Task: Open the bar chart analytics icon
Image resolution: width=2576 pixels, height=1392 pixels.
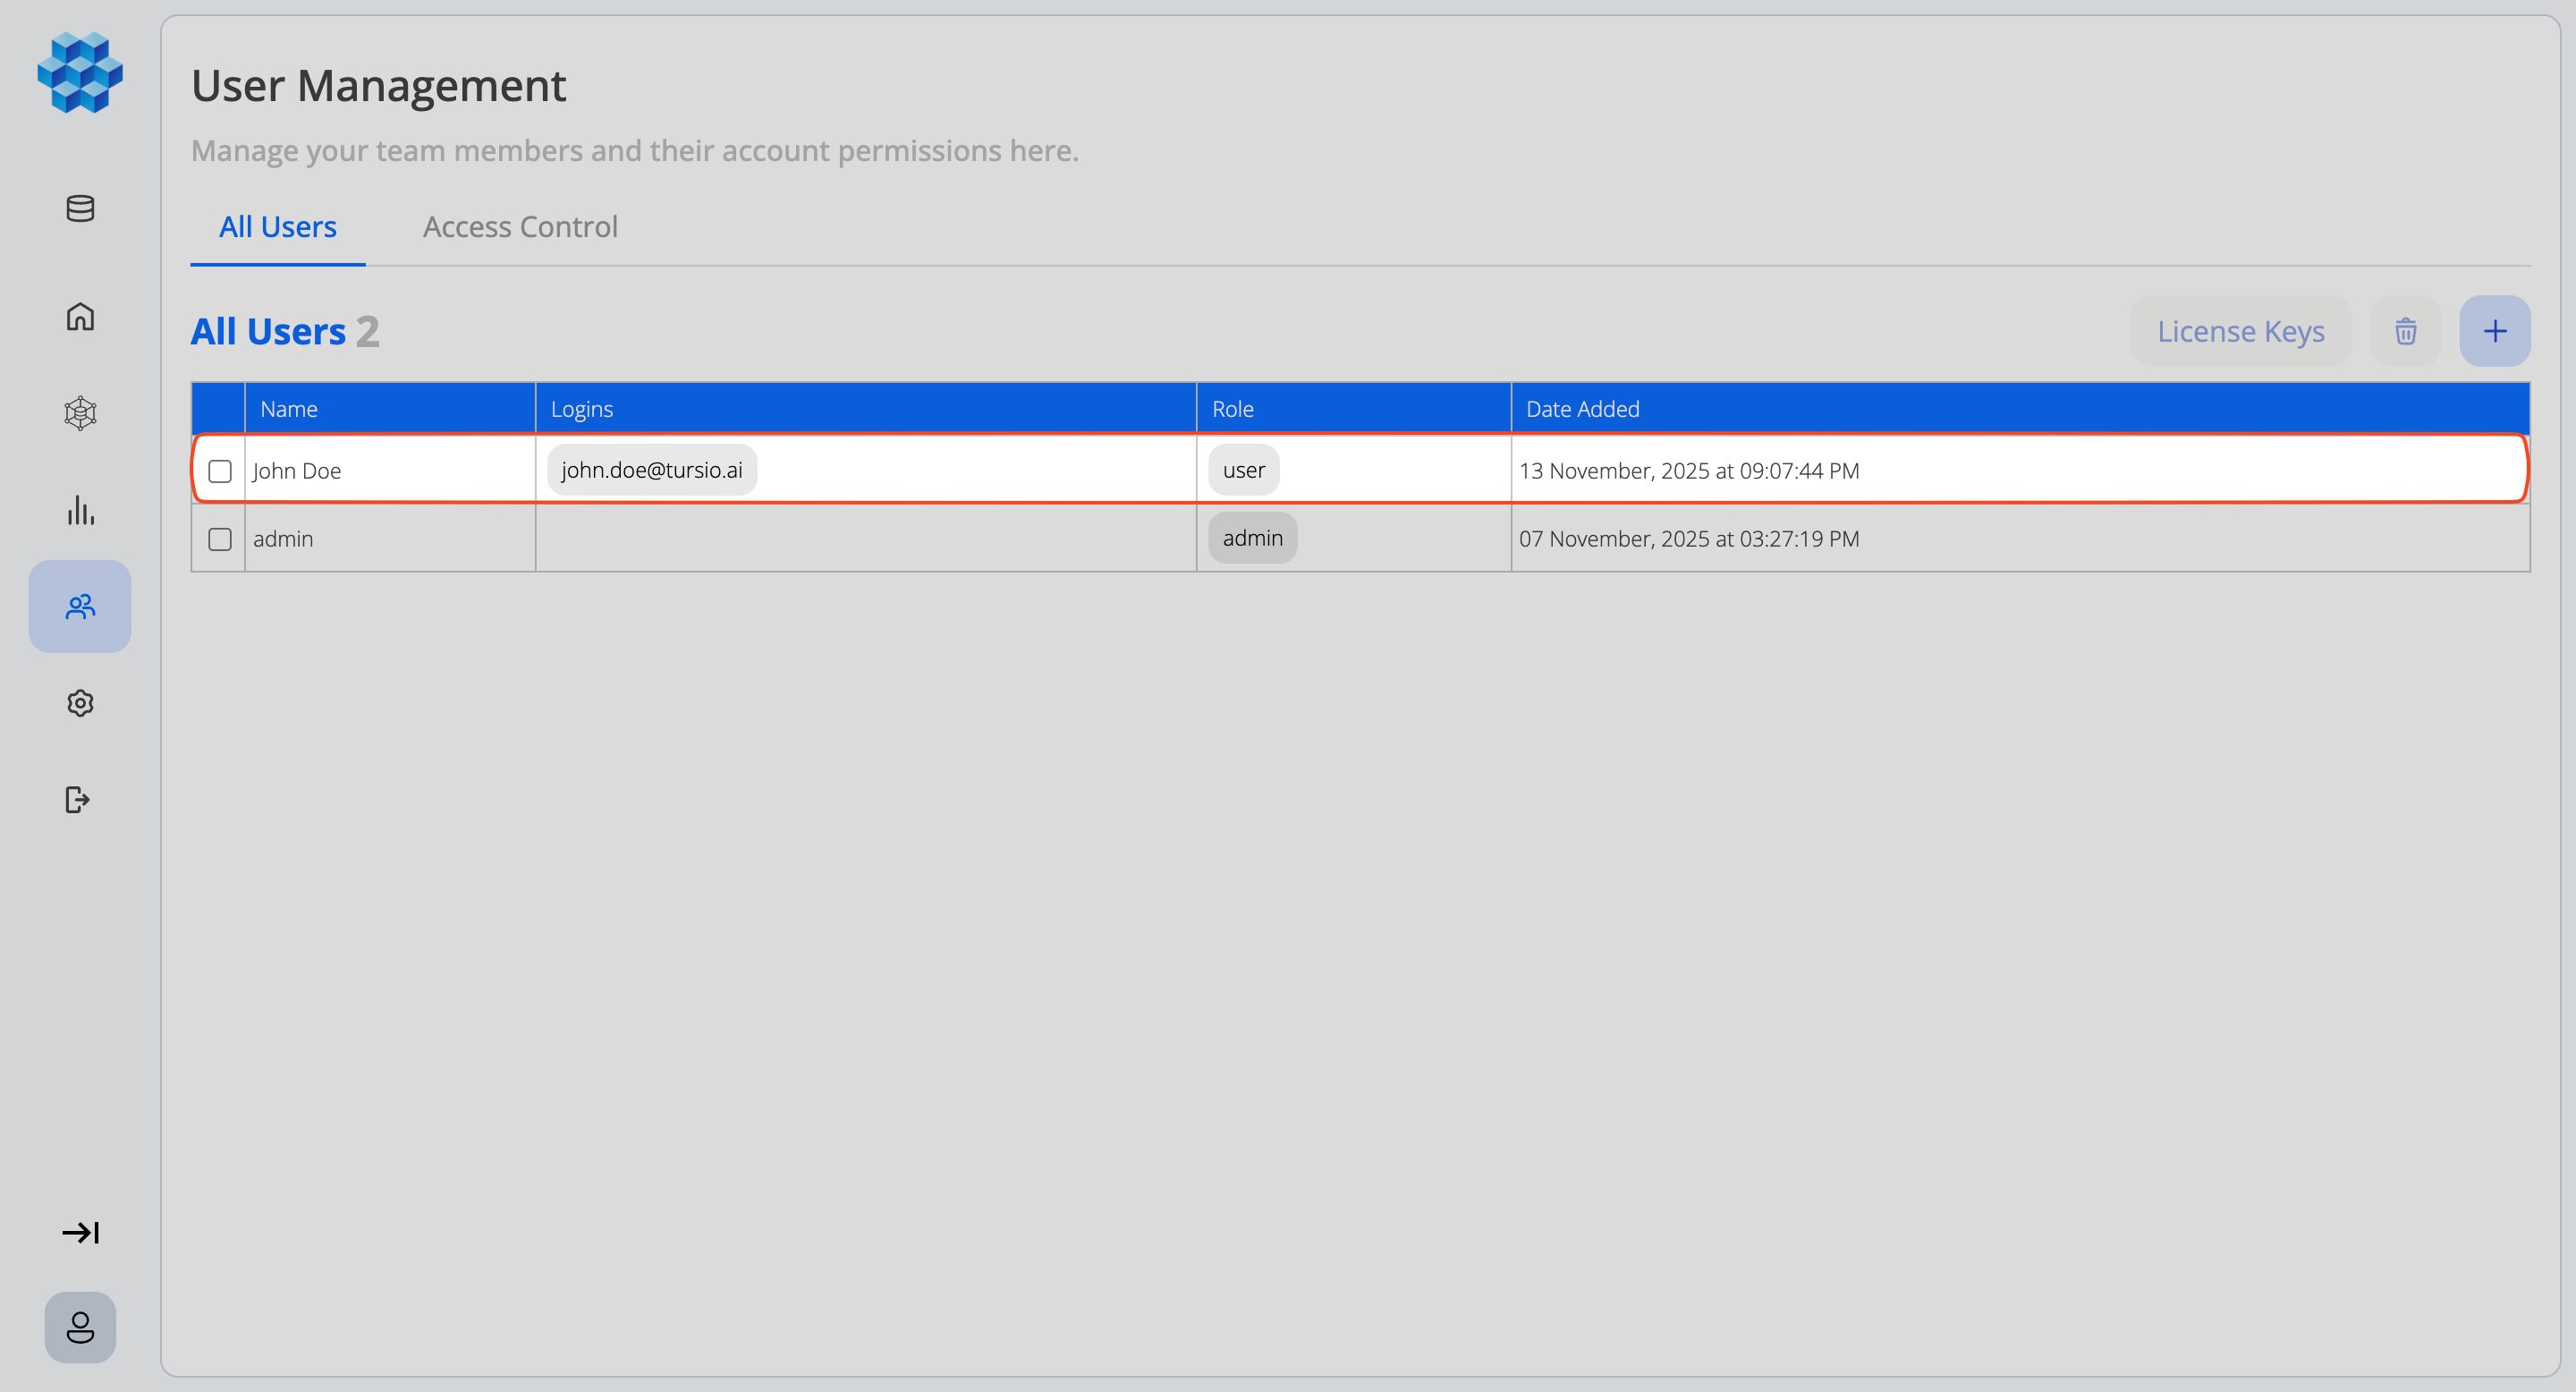Action: coord(80,510)
